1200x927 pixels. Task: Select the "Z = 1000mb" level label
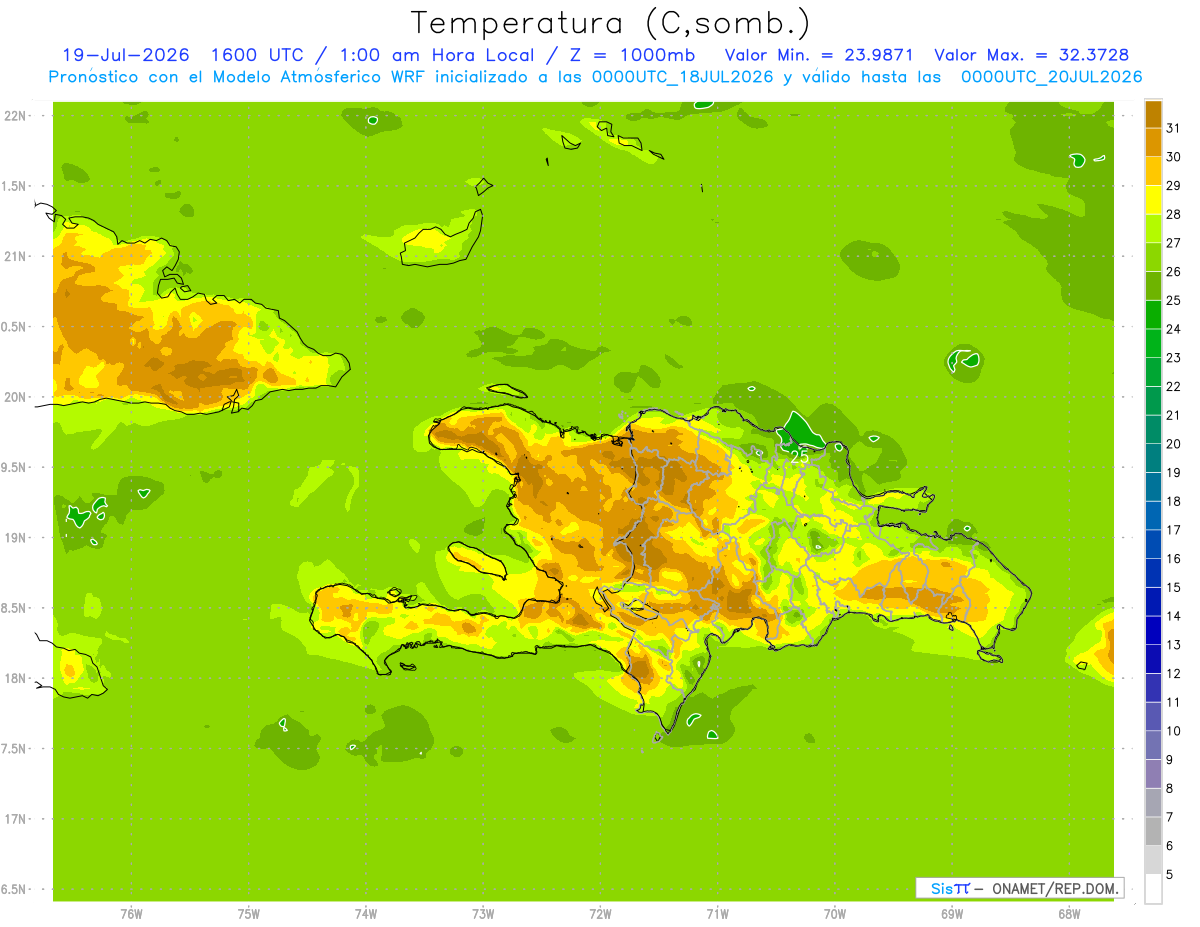[627, 55]
